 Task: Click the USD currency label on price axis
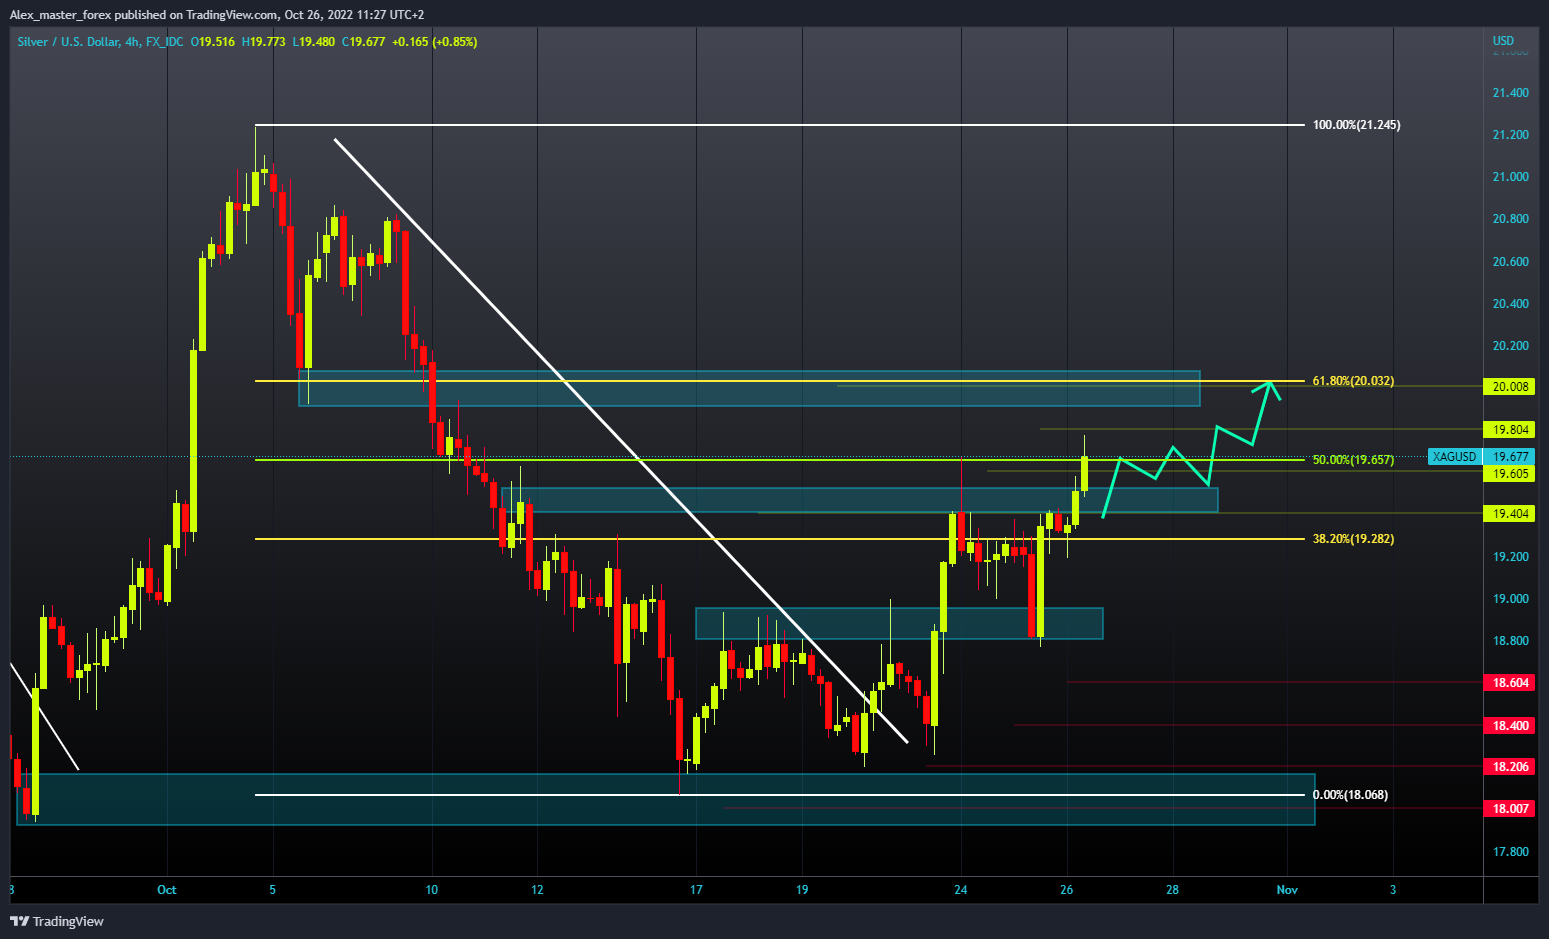[1503, 41]
